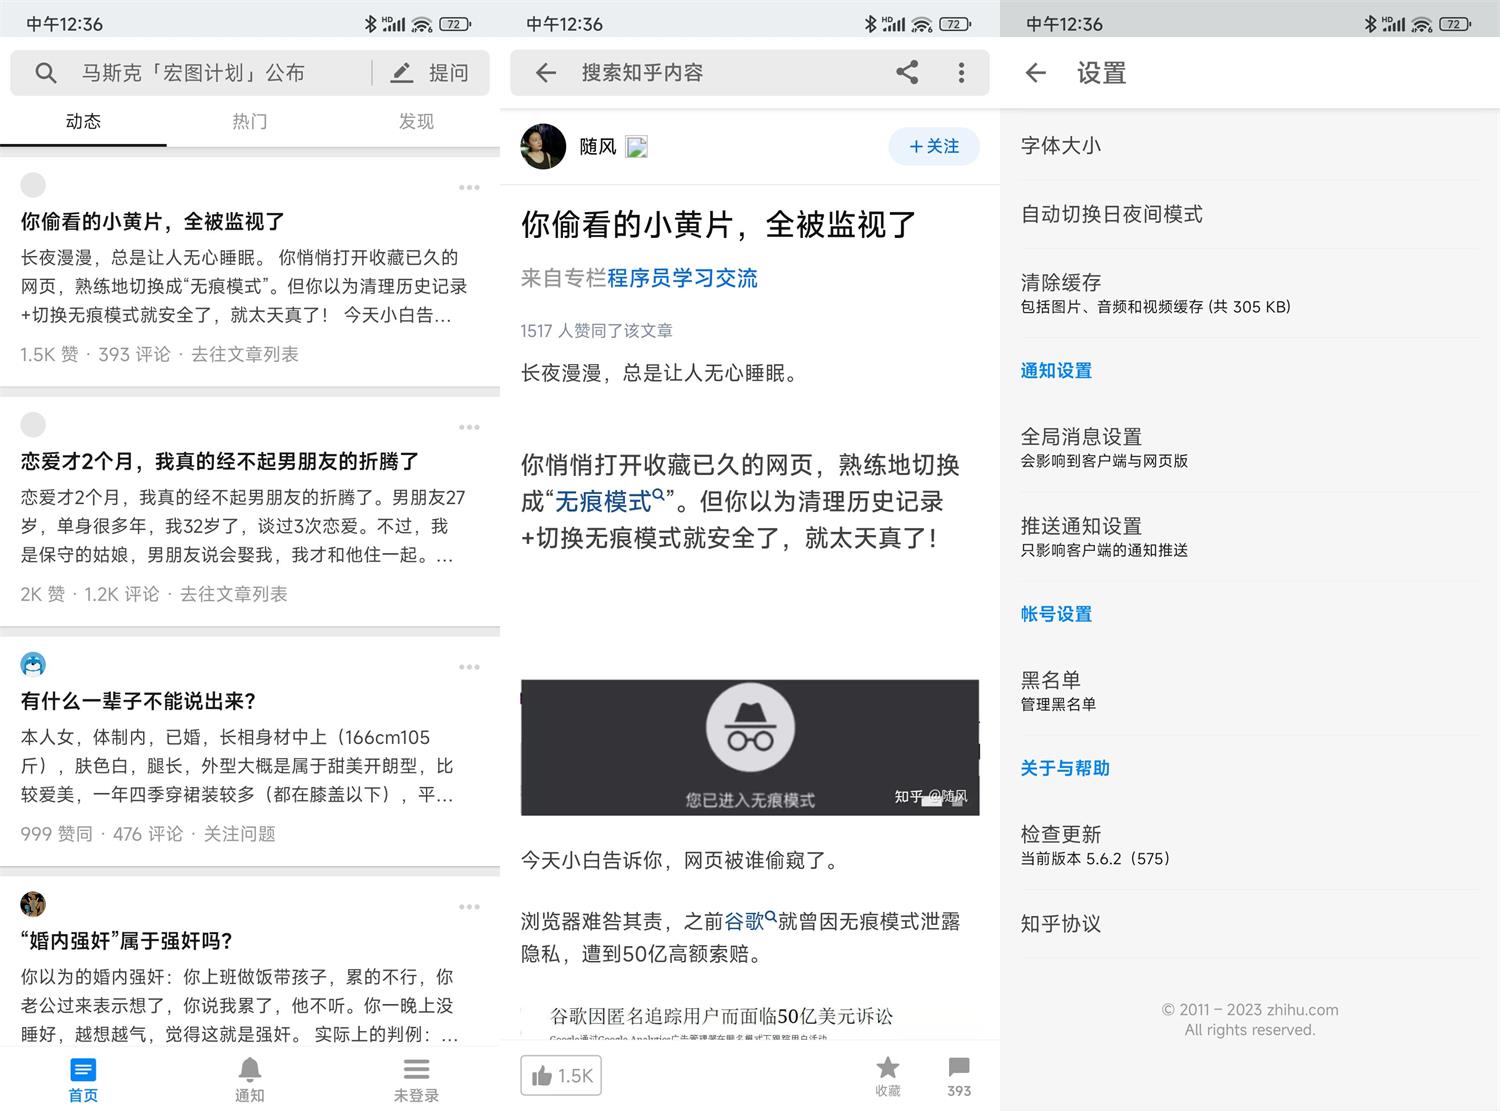Open the 程序员学习交流 column link

click(683, 278)
